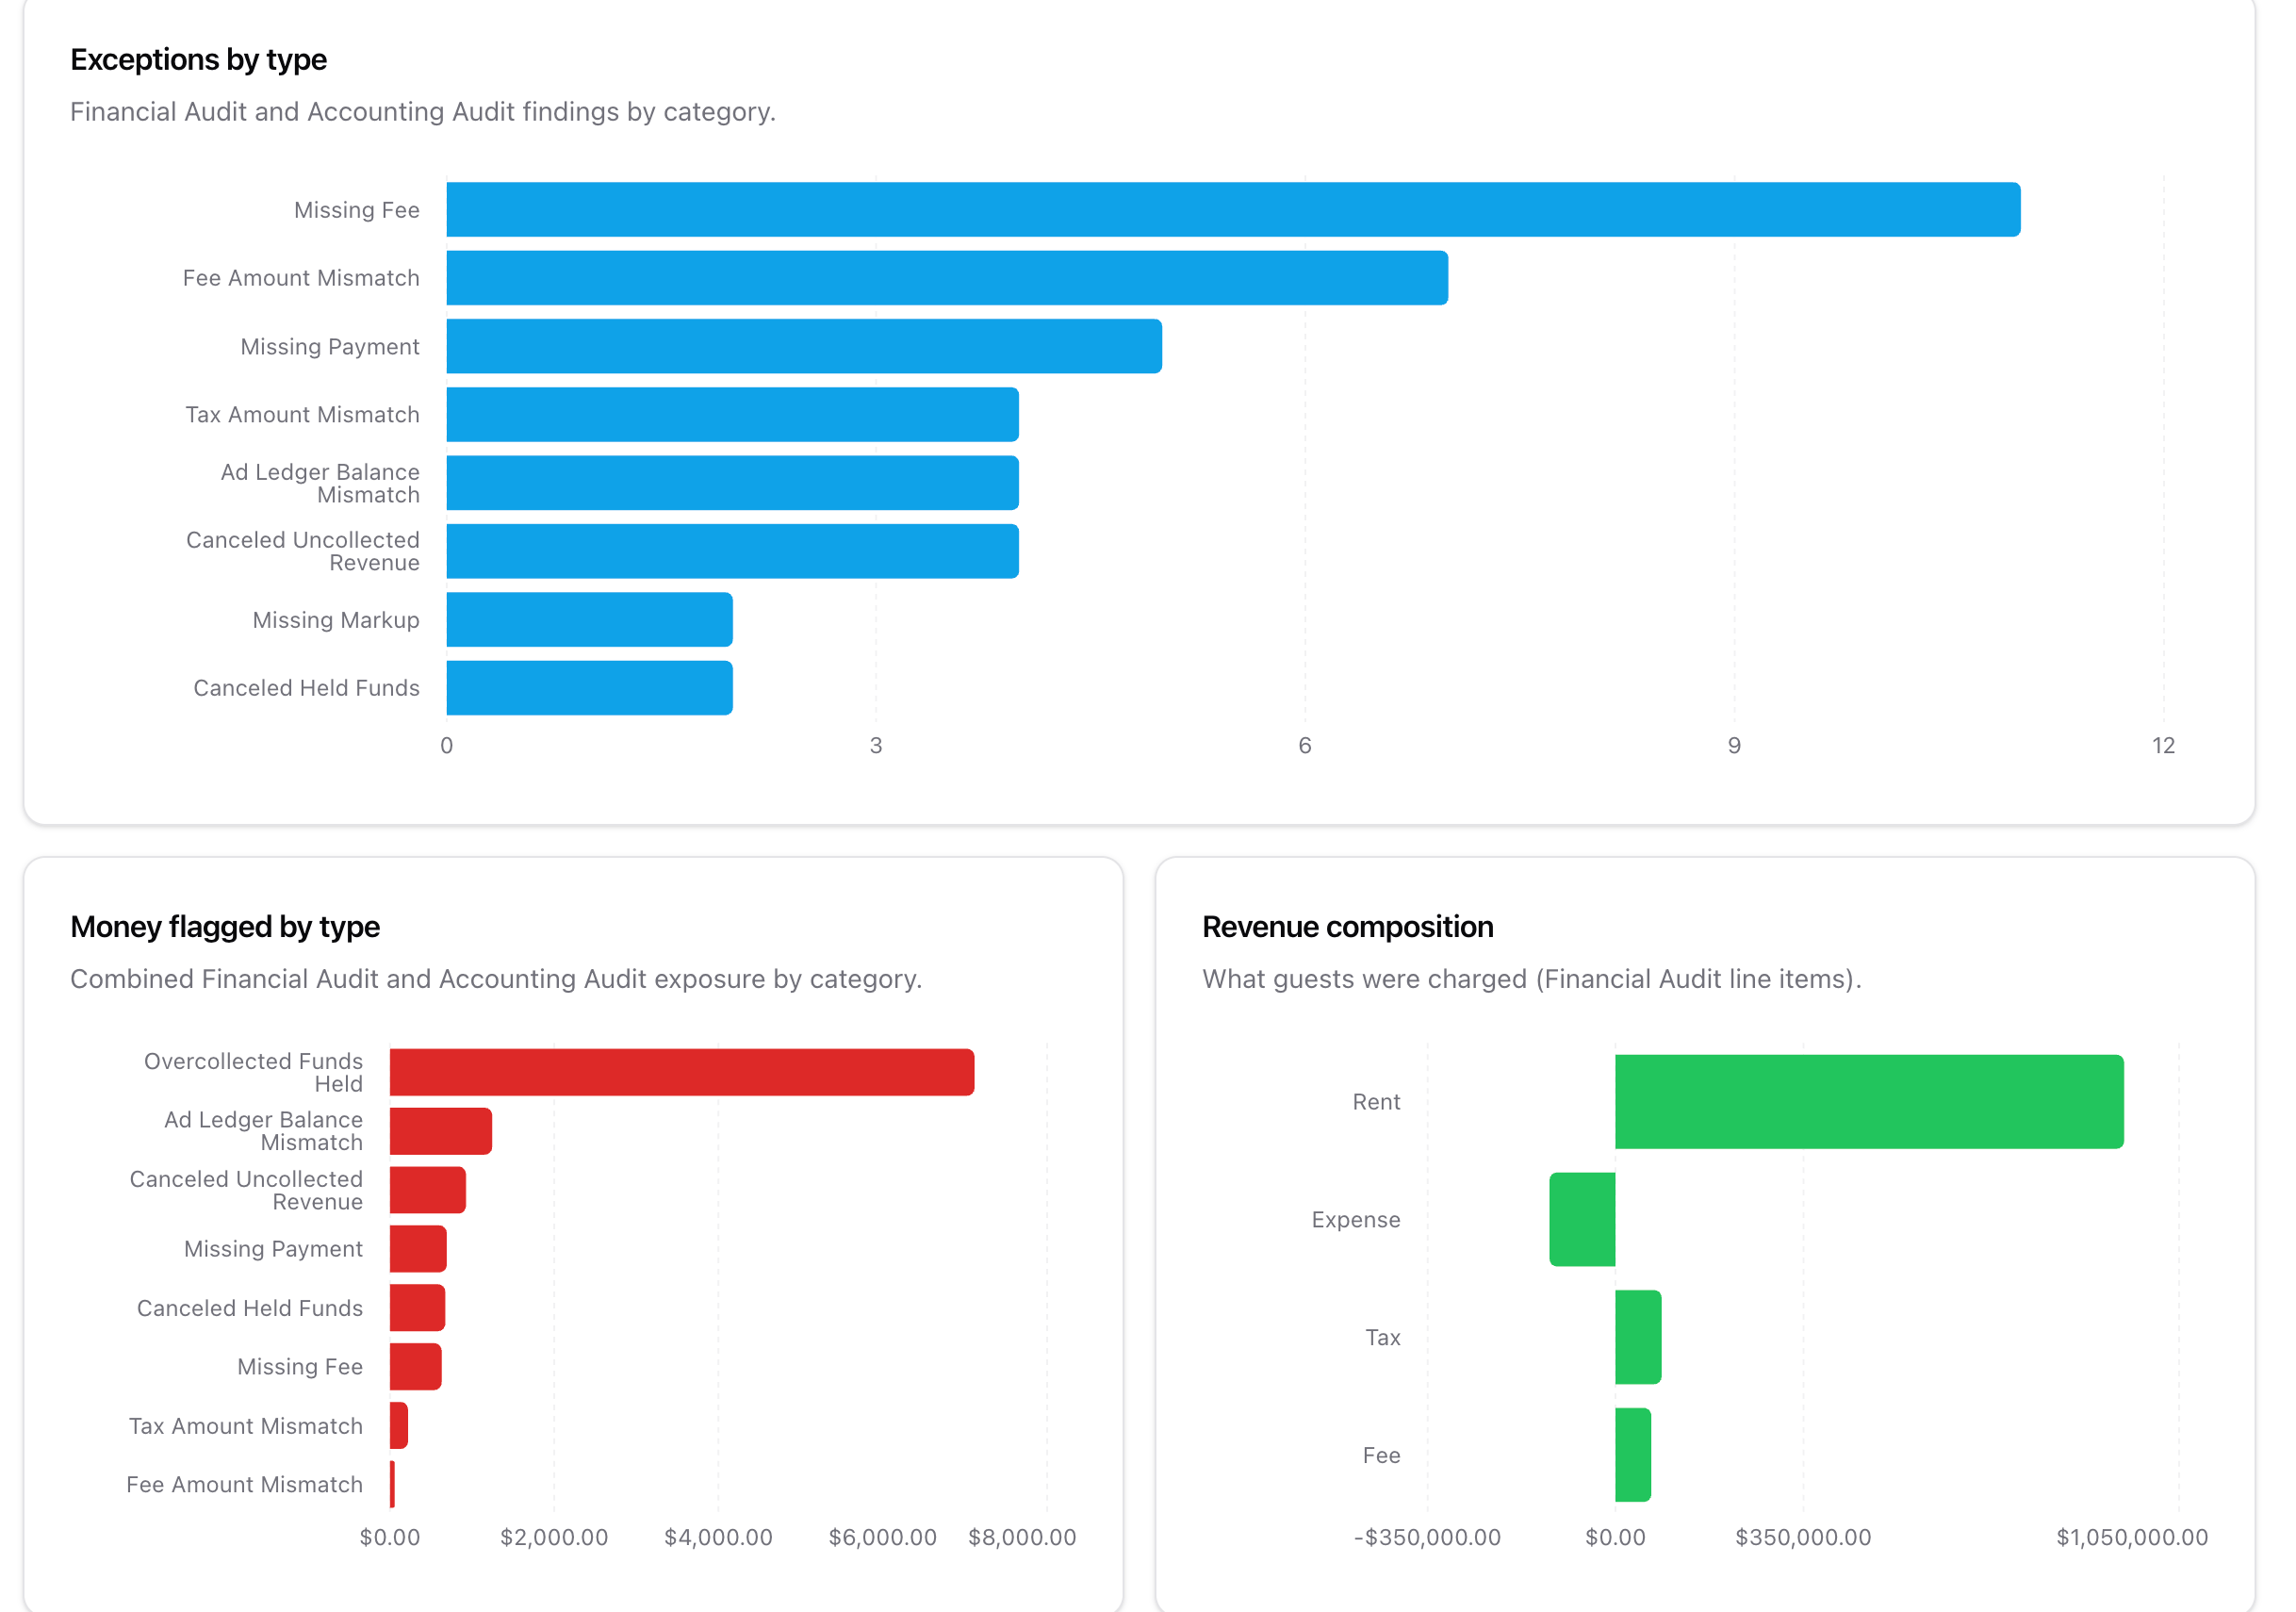Click 'Canceled Held Funds' label in Exceptions chart
This screenshot has height=1612, width=2296.
pyautogui.click(x=306, y=688)
